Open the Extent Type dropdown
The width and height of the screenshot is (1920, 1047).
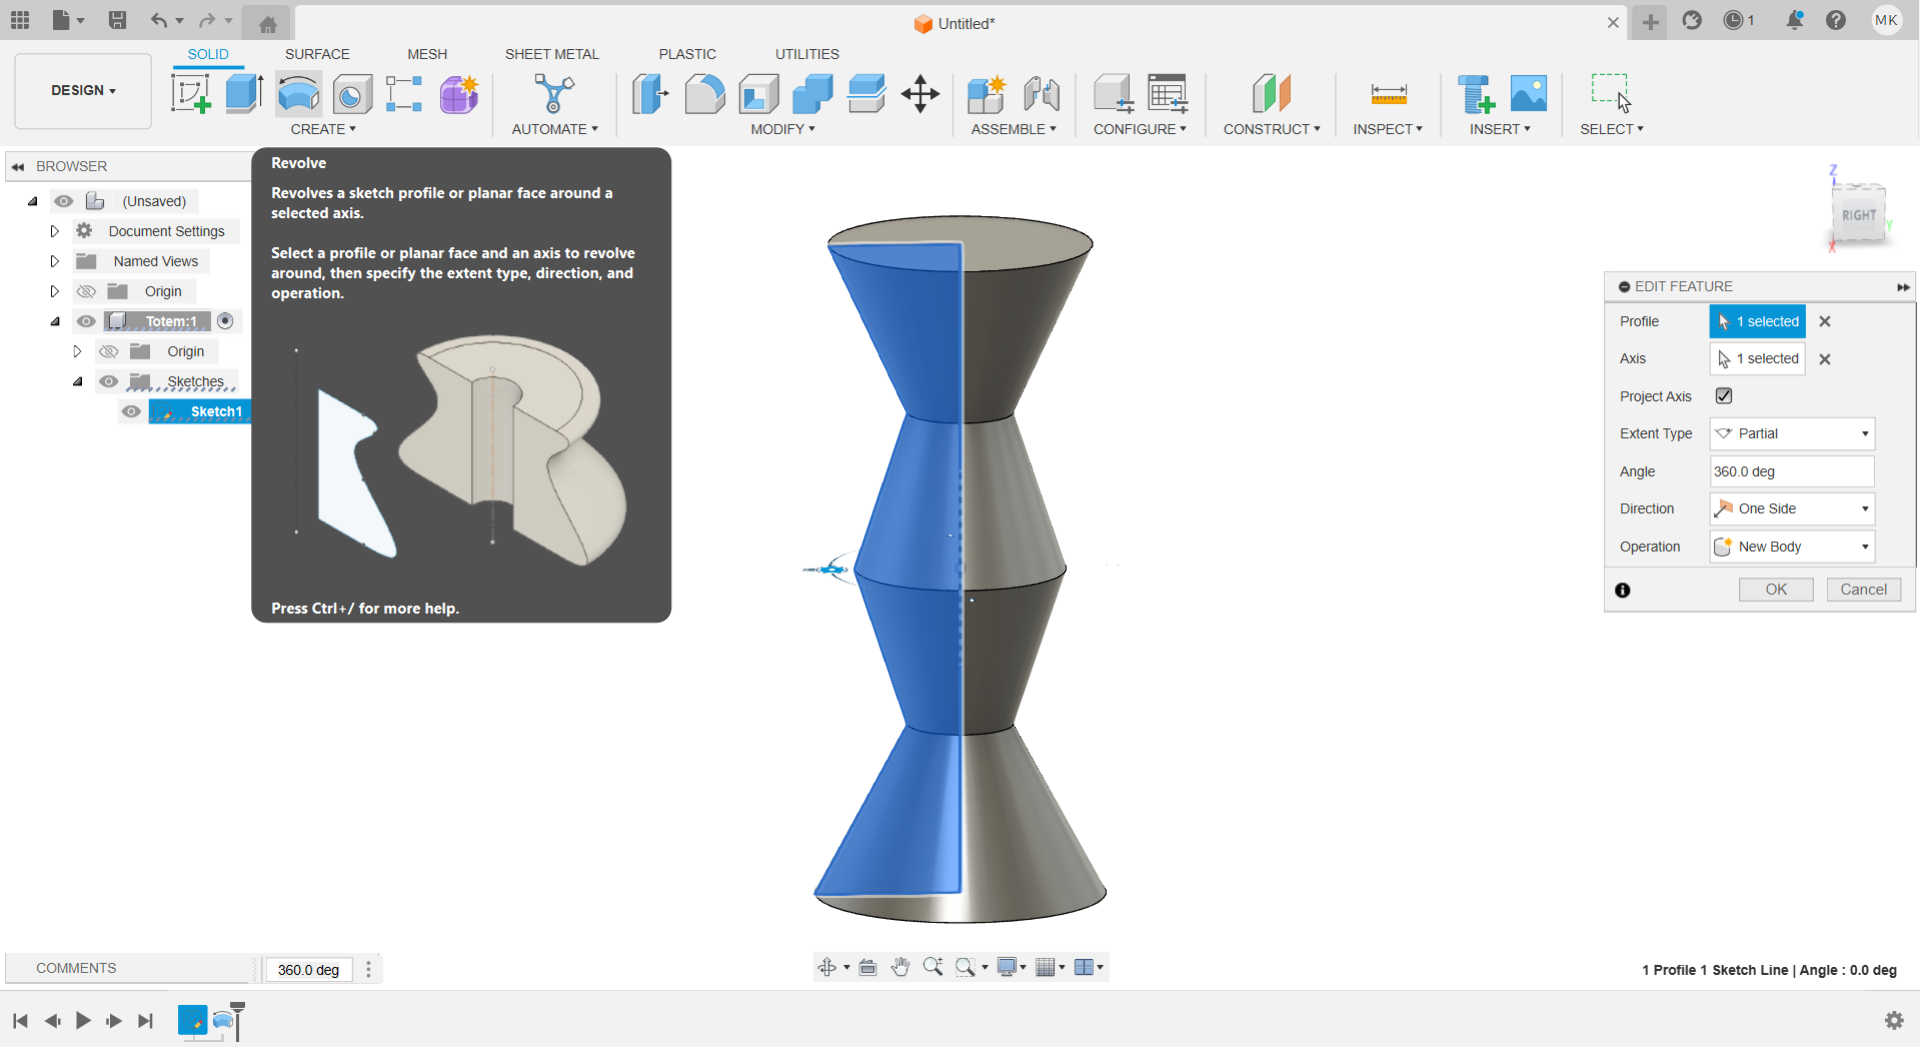point(1792,434)
